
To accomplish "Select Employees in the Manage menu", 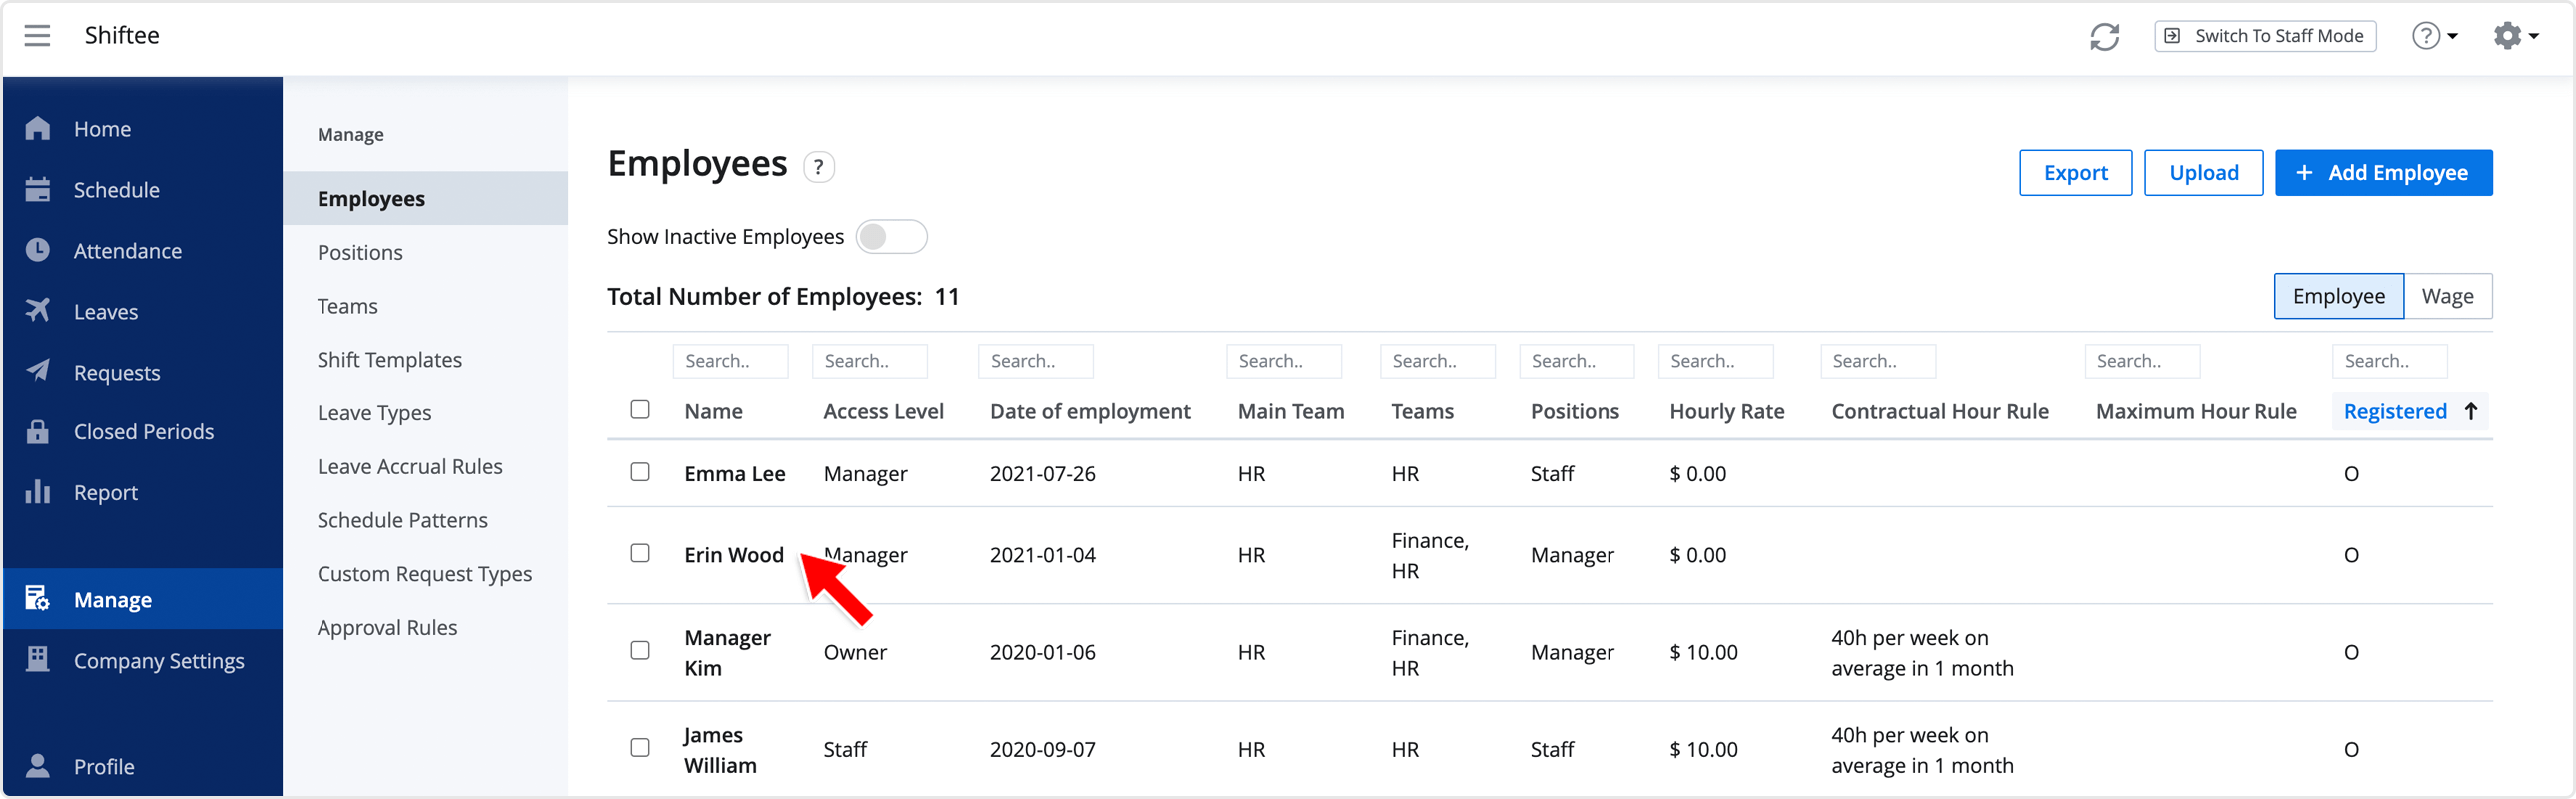I will pyautogui.click(x=426, y=198).
